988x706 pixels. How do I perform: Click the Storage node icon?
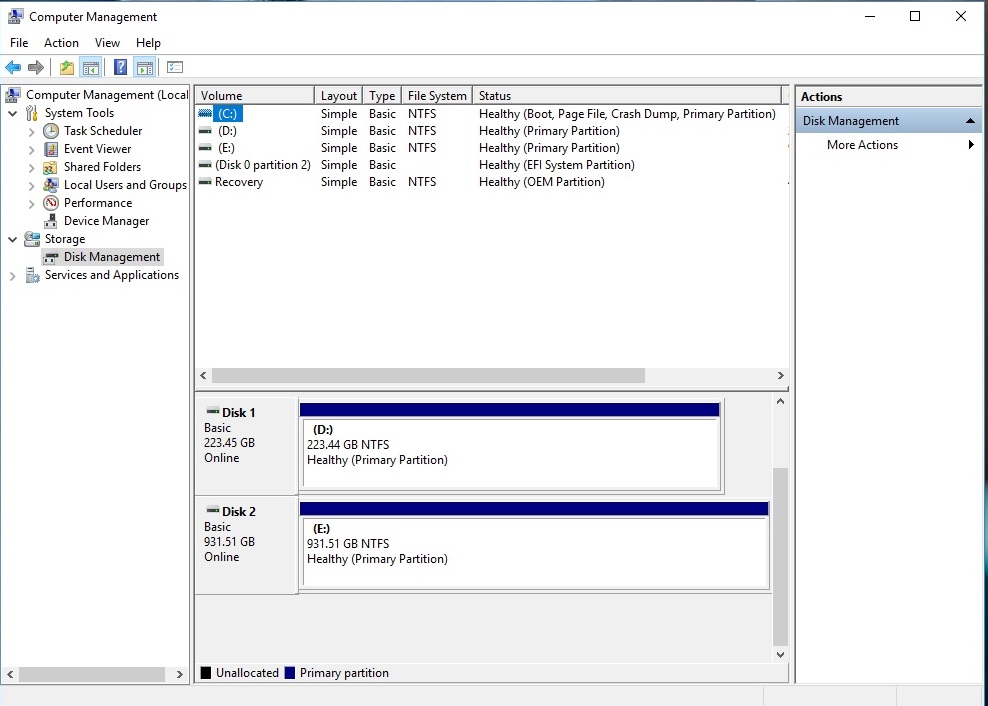click(32, 239)
